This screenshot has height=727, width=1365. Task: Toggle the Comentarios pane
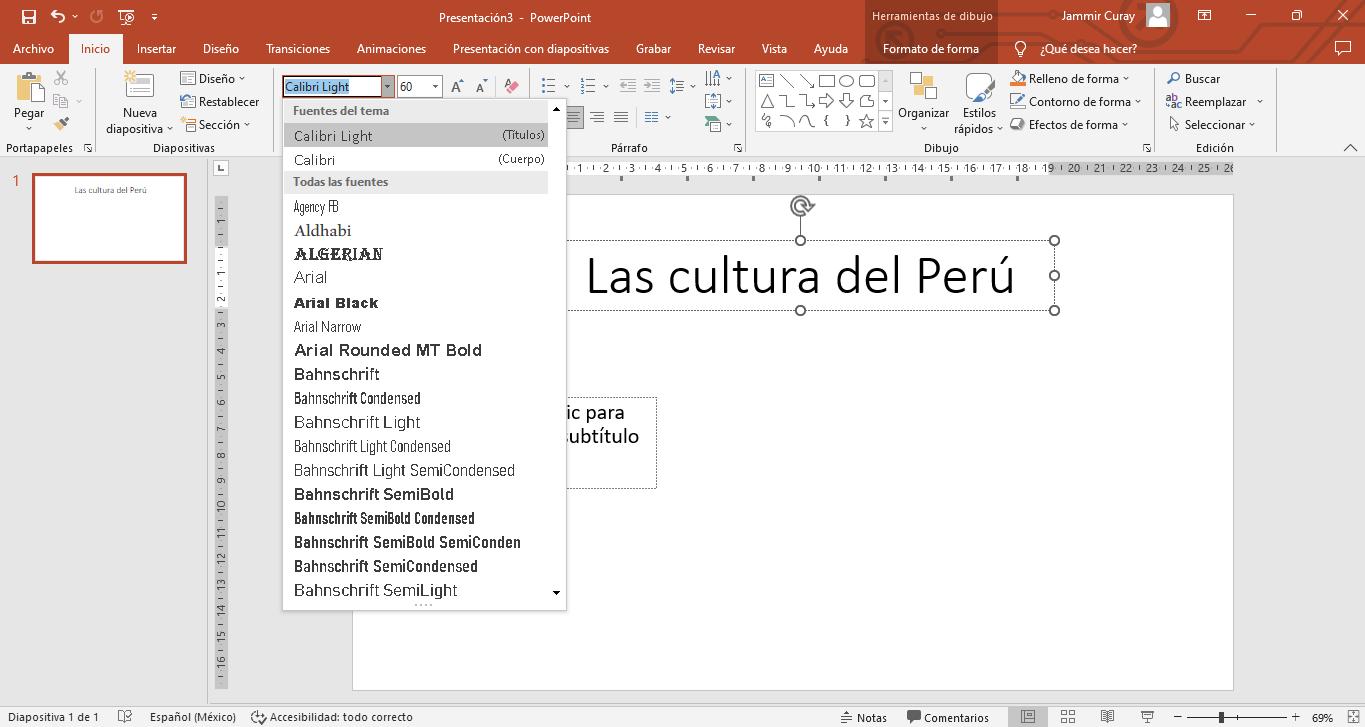coord(948,717)
